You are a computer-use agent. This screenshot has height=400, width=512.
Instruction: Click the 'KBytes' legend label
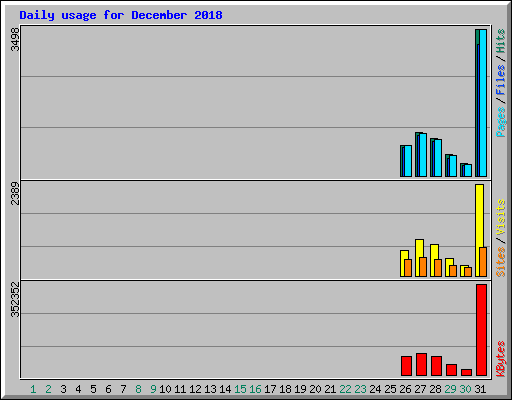500,359
